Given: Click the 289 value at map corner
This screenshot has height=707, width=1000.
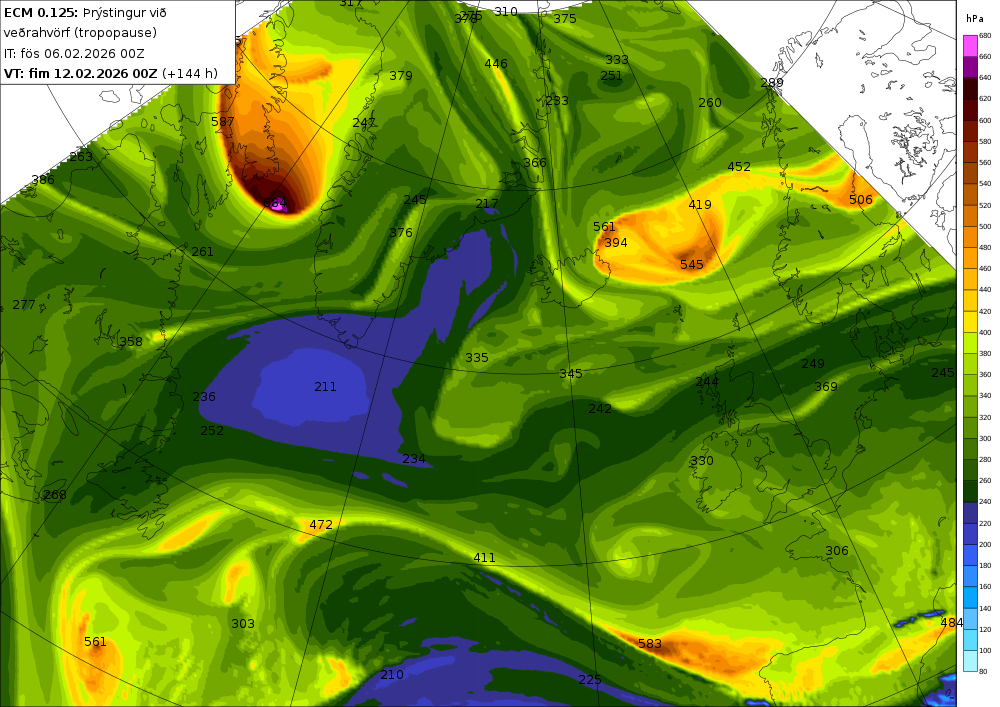Looking at the screenshot, I should [x=772, y=83].
